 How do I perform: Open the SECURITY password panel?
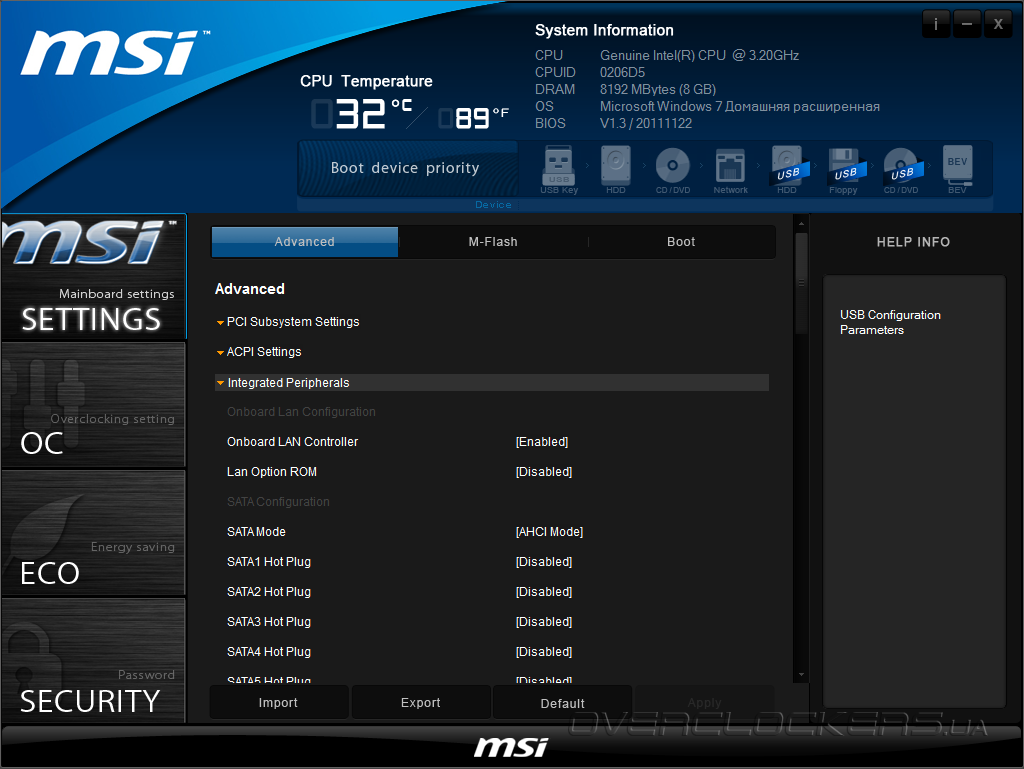(93, 661)
